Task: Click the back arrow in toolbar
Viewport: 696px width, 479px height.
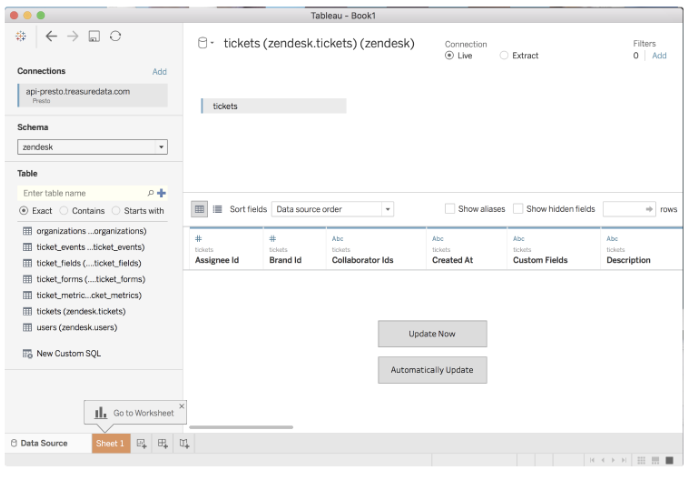Action: [x=52, y=36]
